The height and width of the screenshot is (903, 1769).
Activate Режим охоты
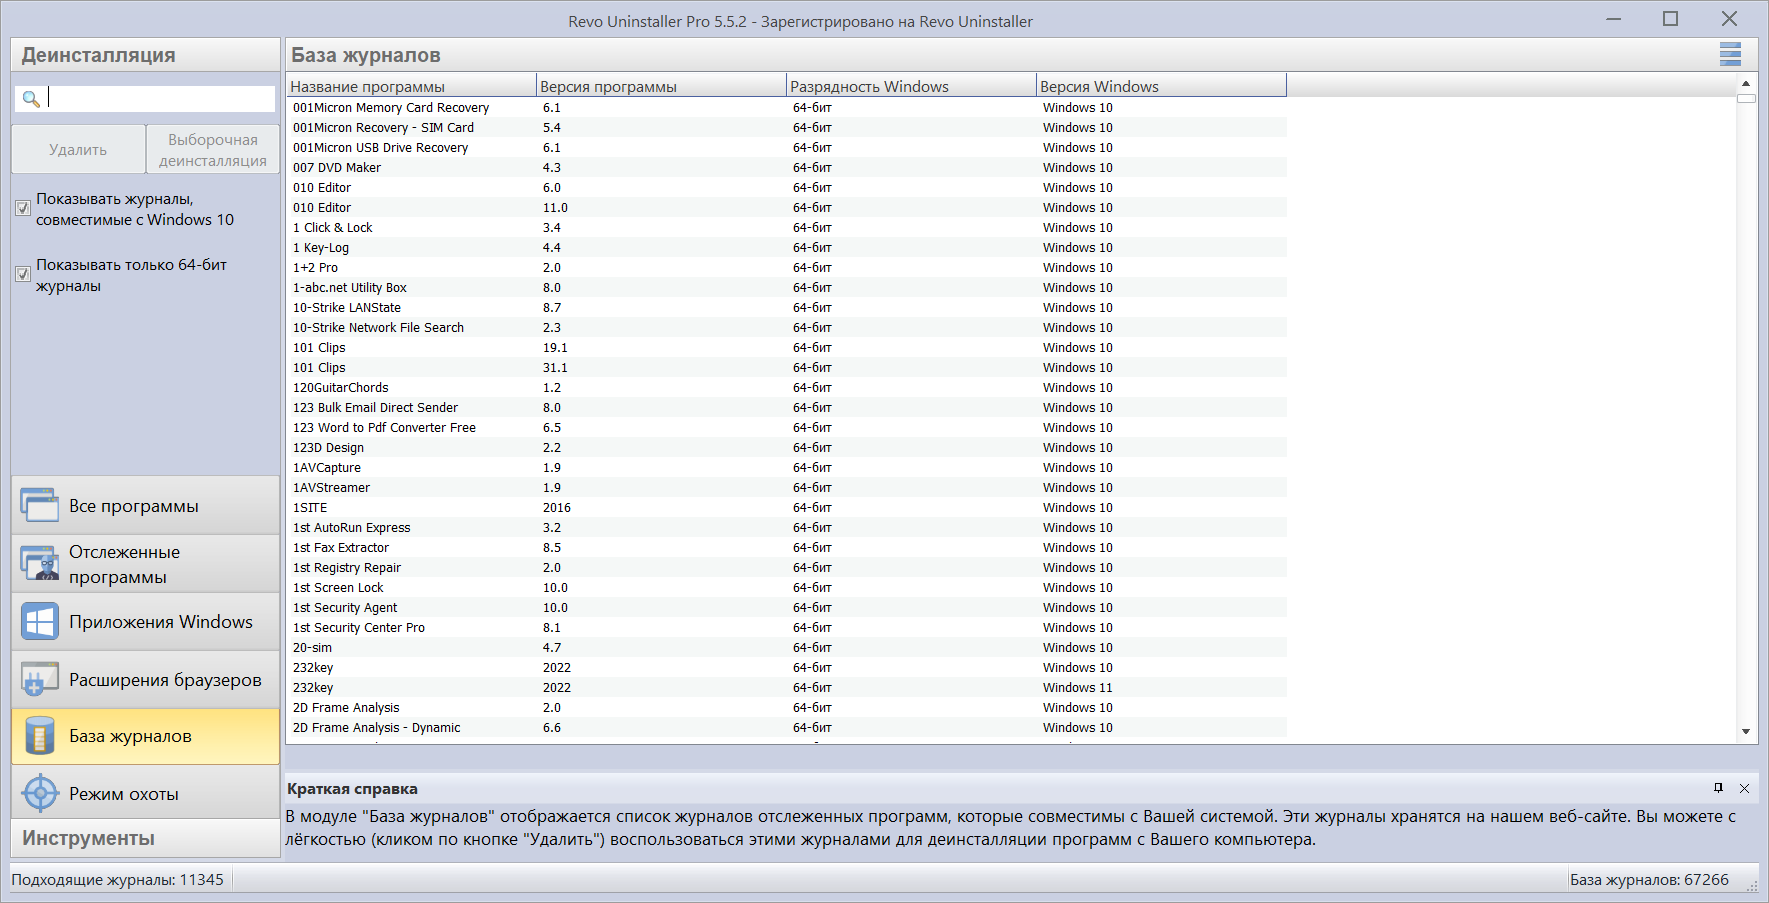tap(146, 794)
